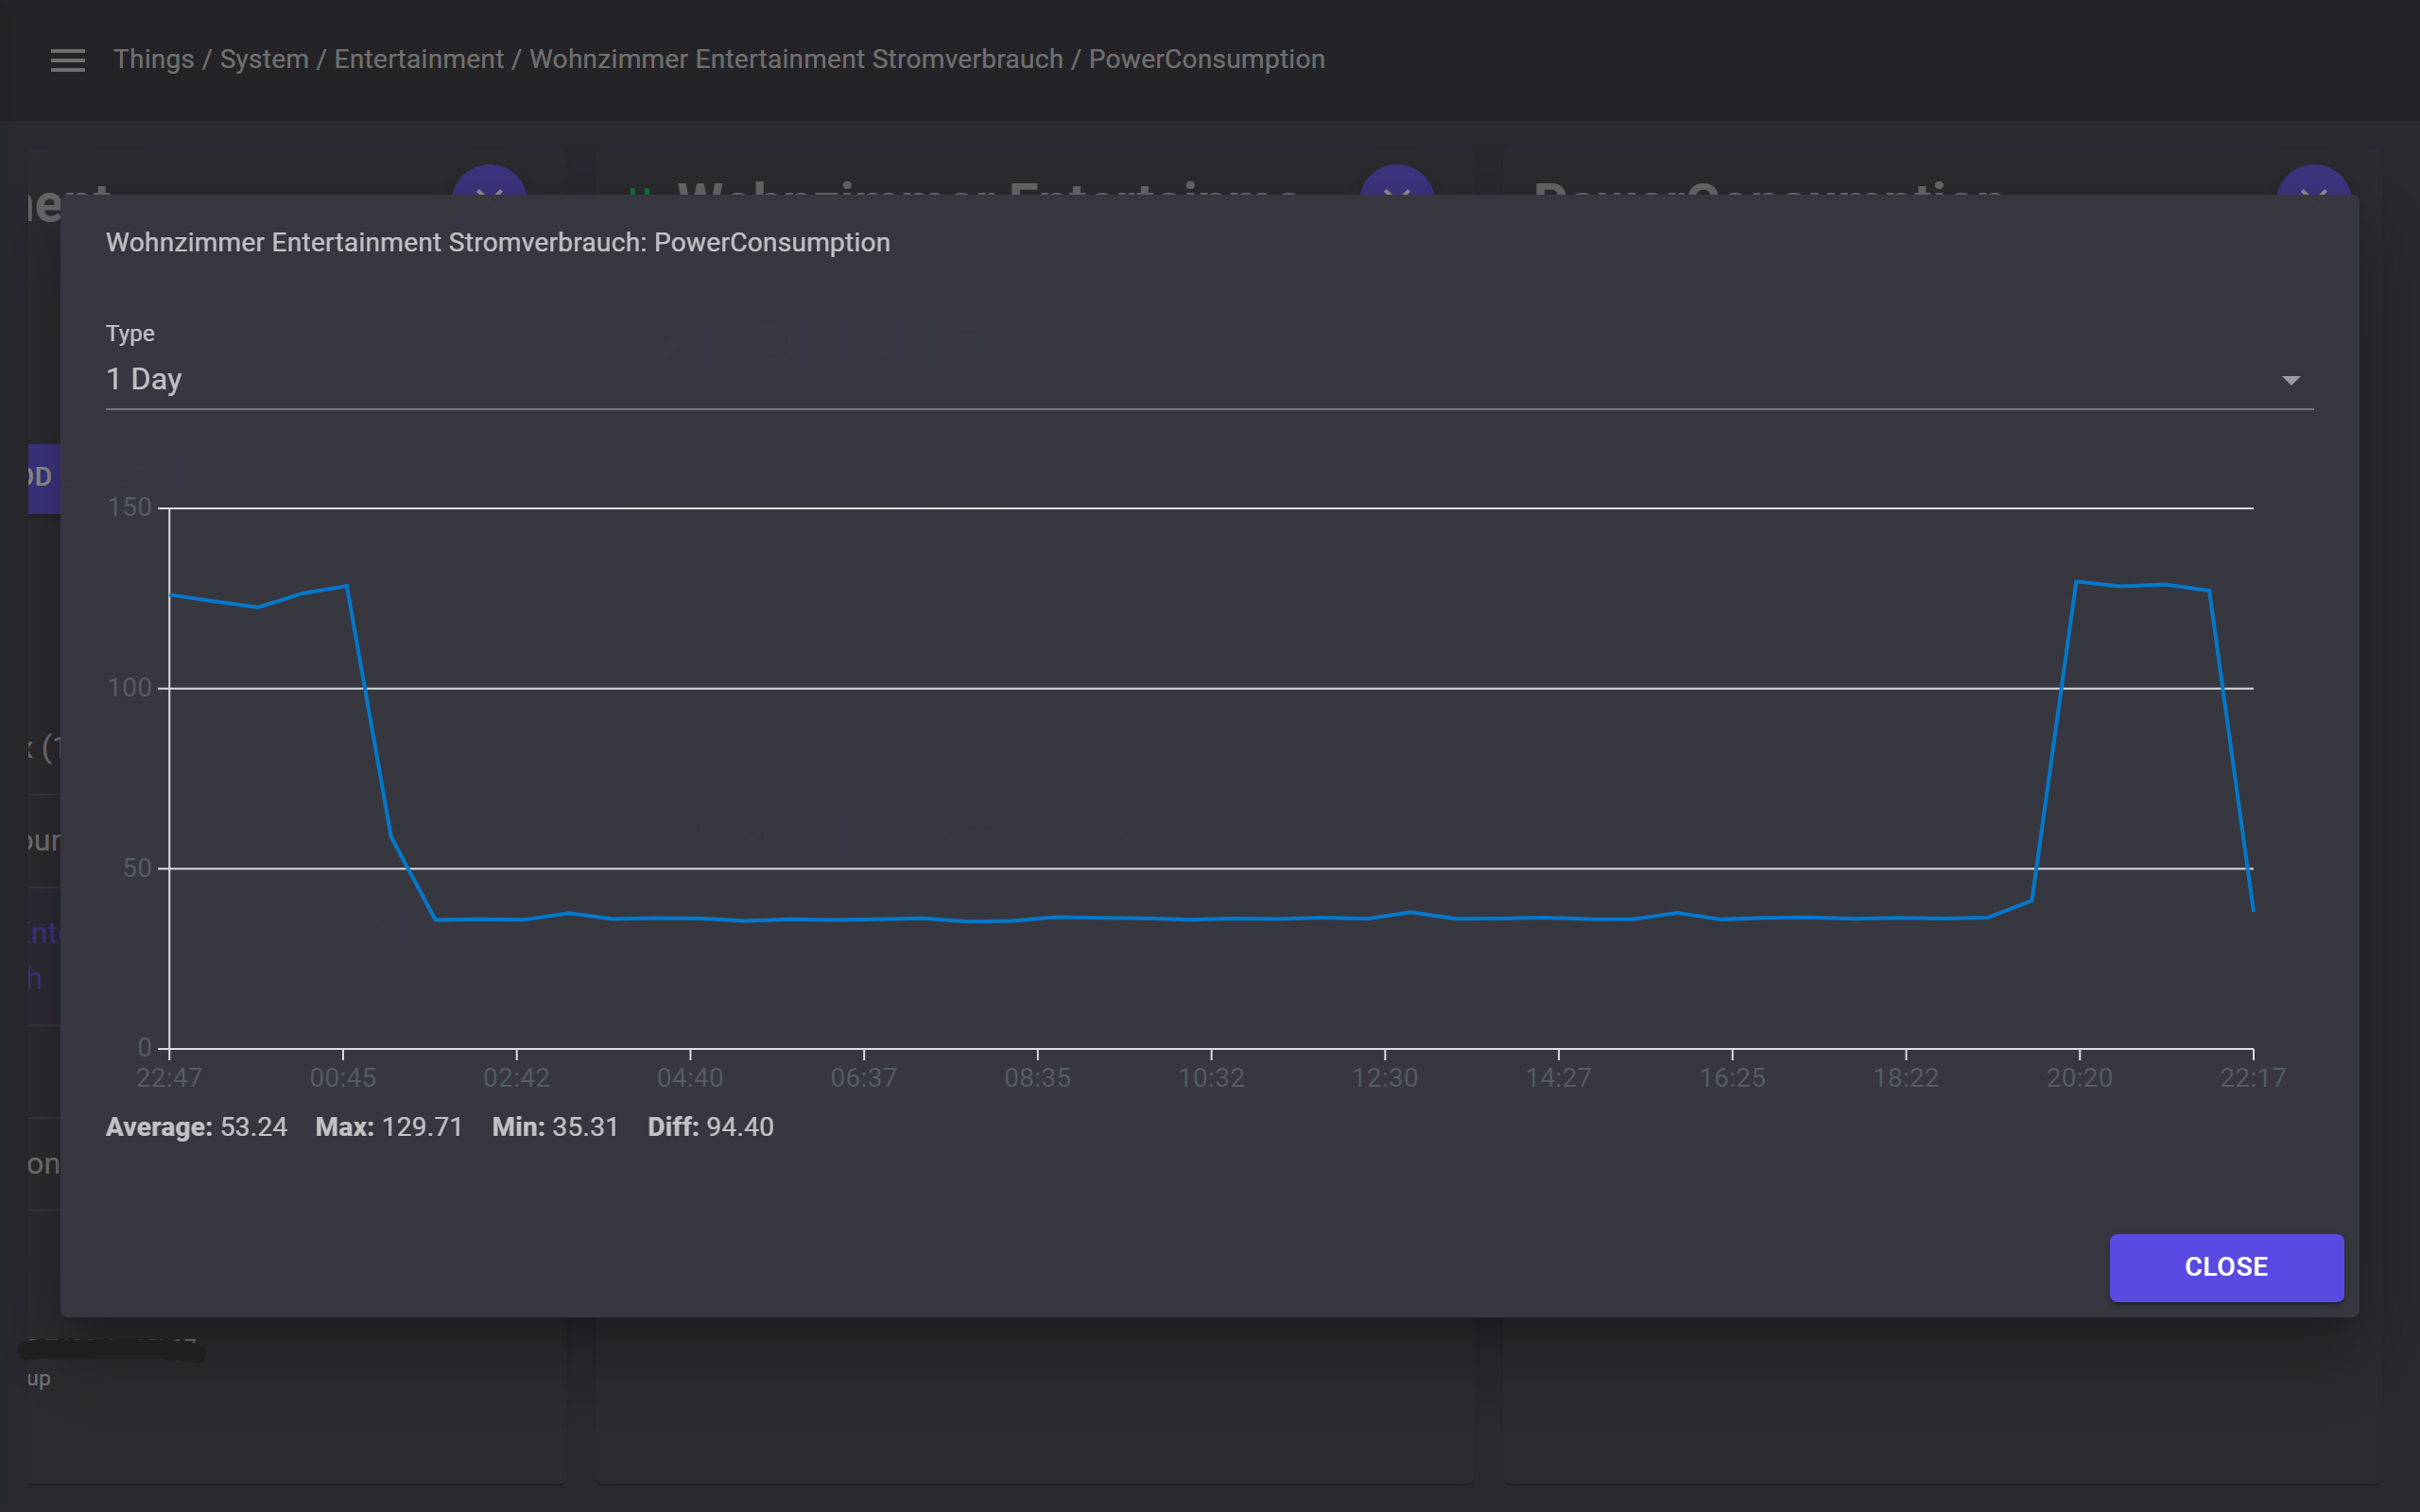Navigate to Wohnzimmer Entertainment Stromverbrauch breadcrumb
This screenshot has width=2420, height=1512.
[796, 59]
